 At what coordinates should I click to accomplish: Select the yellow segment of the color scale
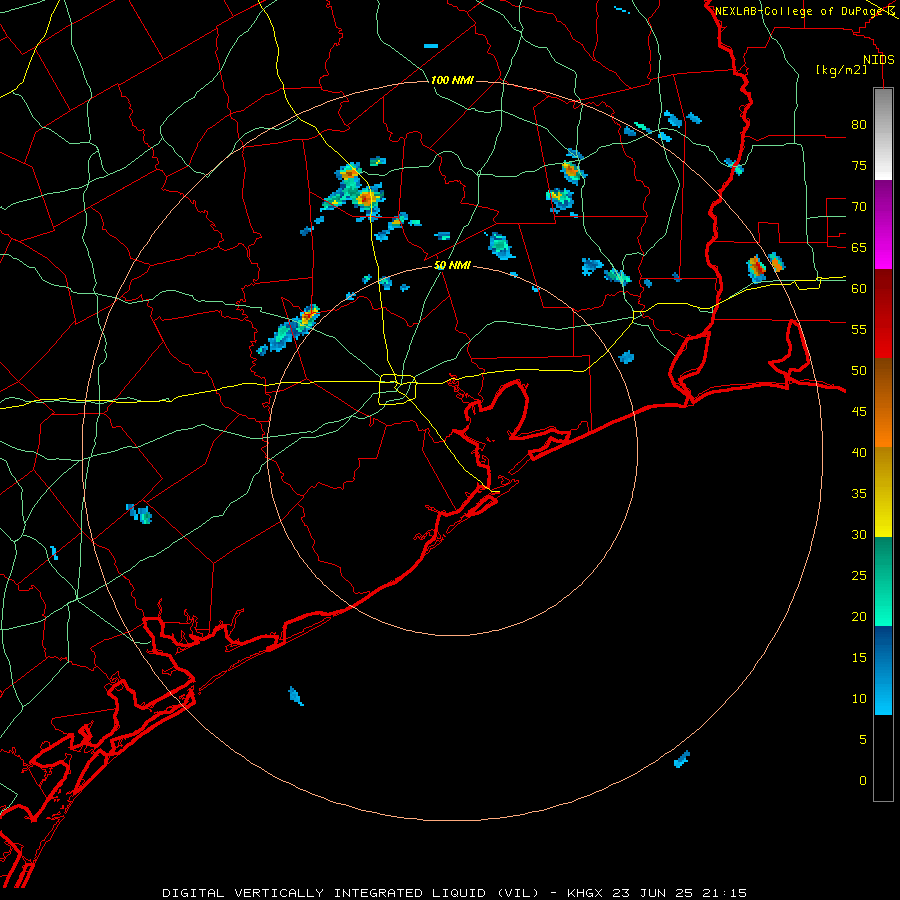883,492
